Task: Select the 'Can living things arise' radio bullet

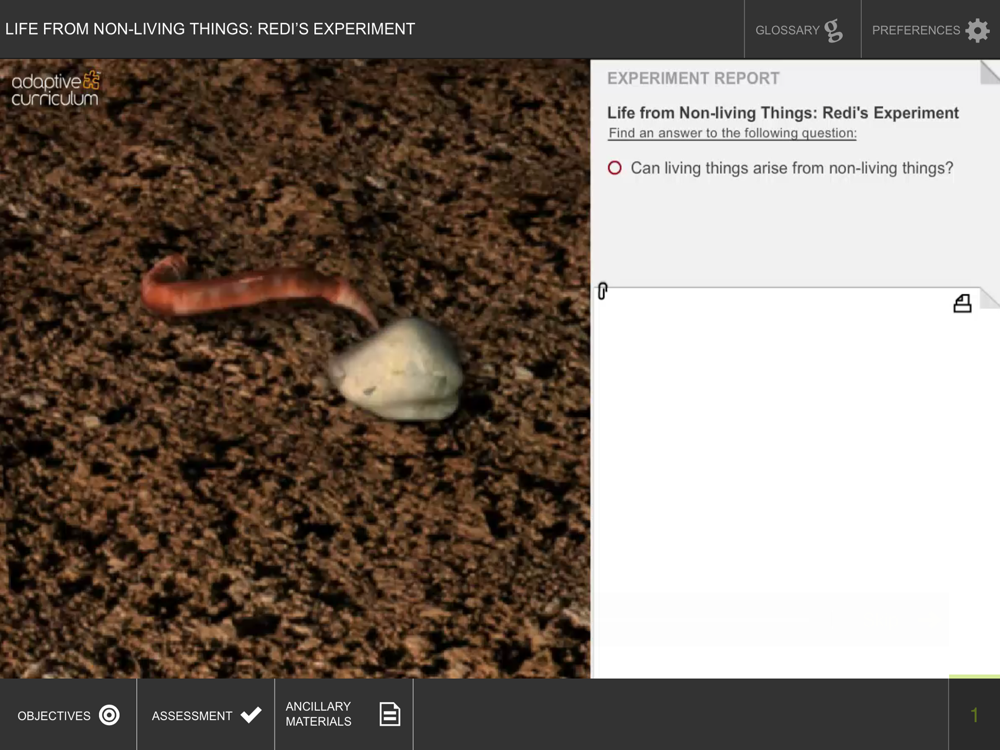Action: (615, 168)
